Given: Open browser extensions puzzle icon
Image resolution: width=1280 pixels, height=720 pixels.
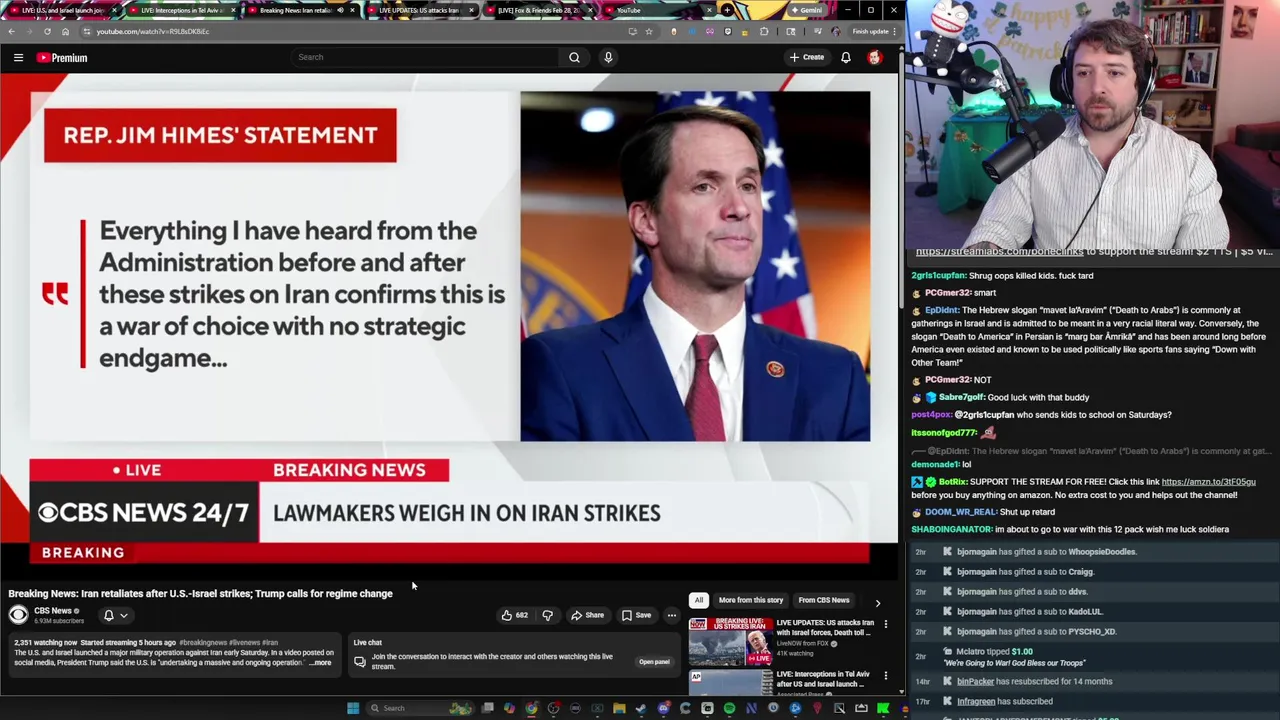Looking at the screenshot, I should (764, 31).
